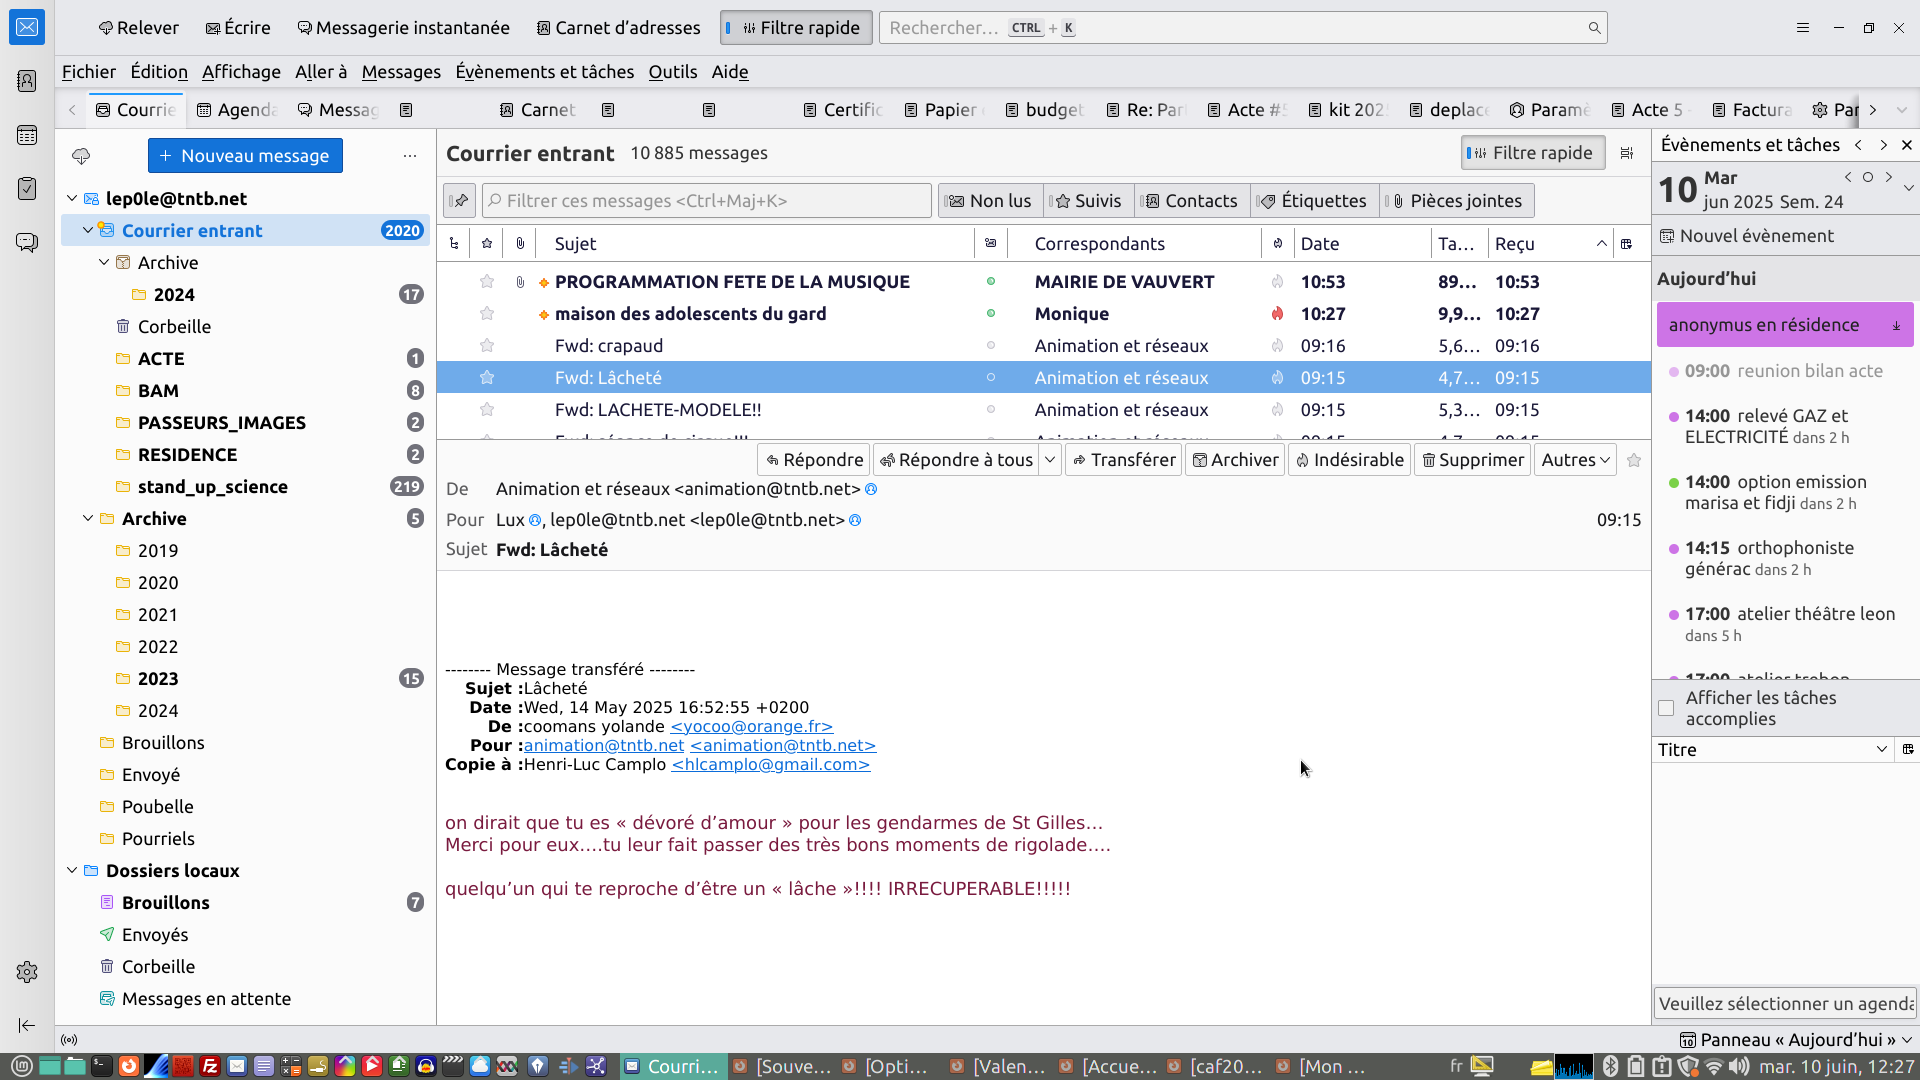Viewport: 1920px width, 1080px height.
Task: Toggle the Pièces jointes filter
Action: click(1456, 201)
